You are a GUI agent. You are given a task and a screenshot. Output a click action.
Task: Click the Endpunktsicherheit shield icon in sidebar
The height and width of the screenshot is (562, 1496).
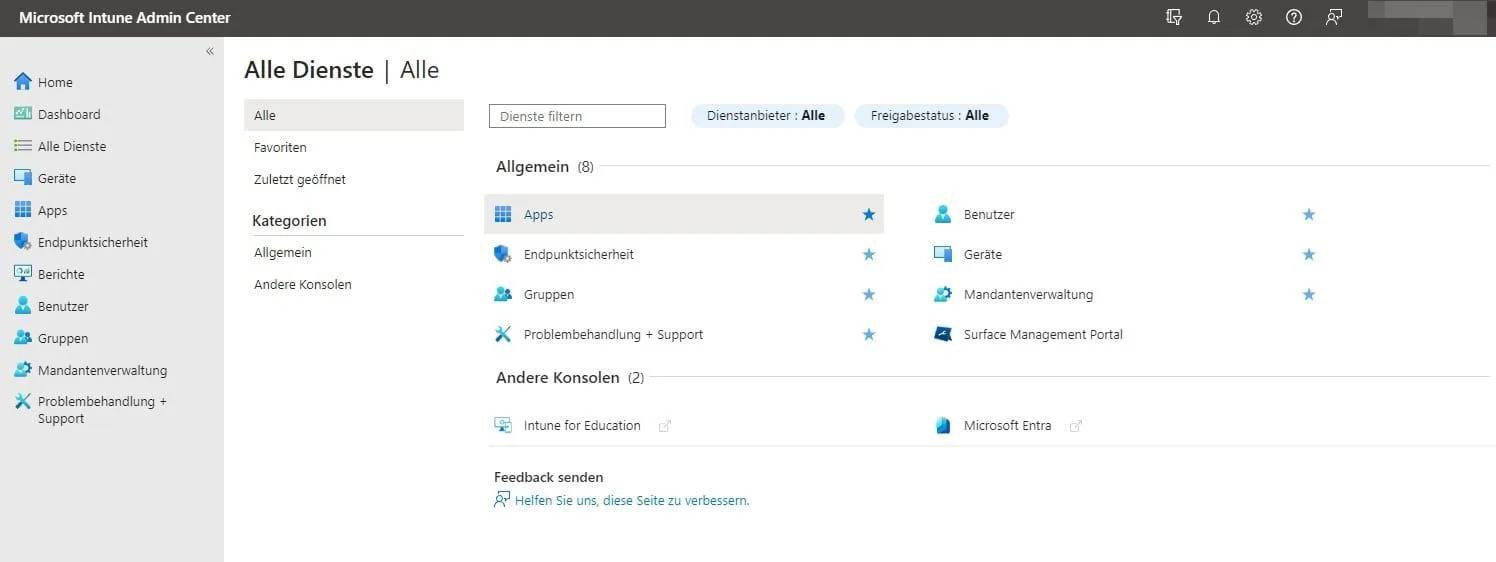pos(22,242)
